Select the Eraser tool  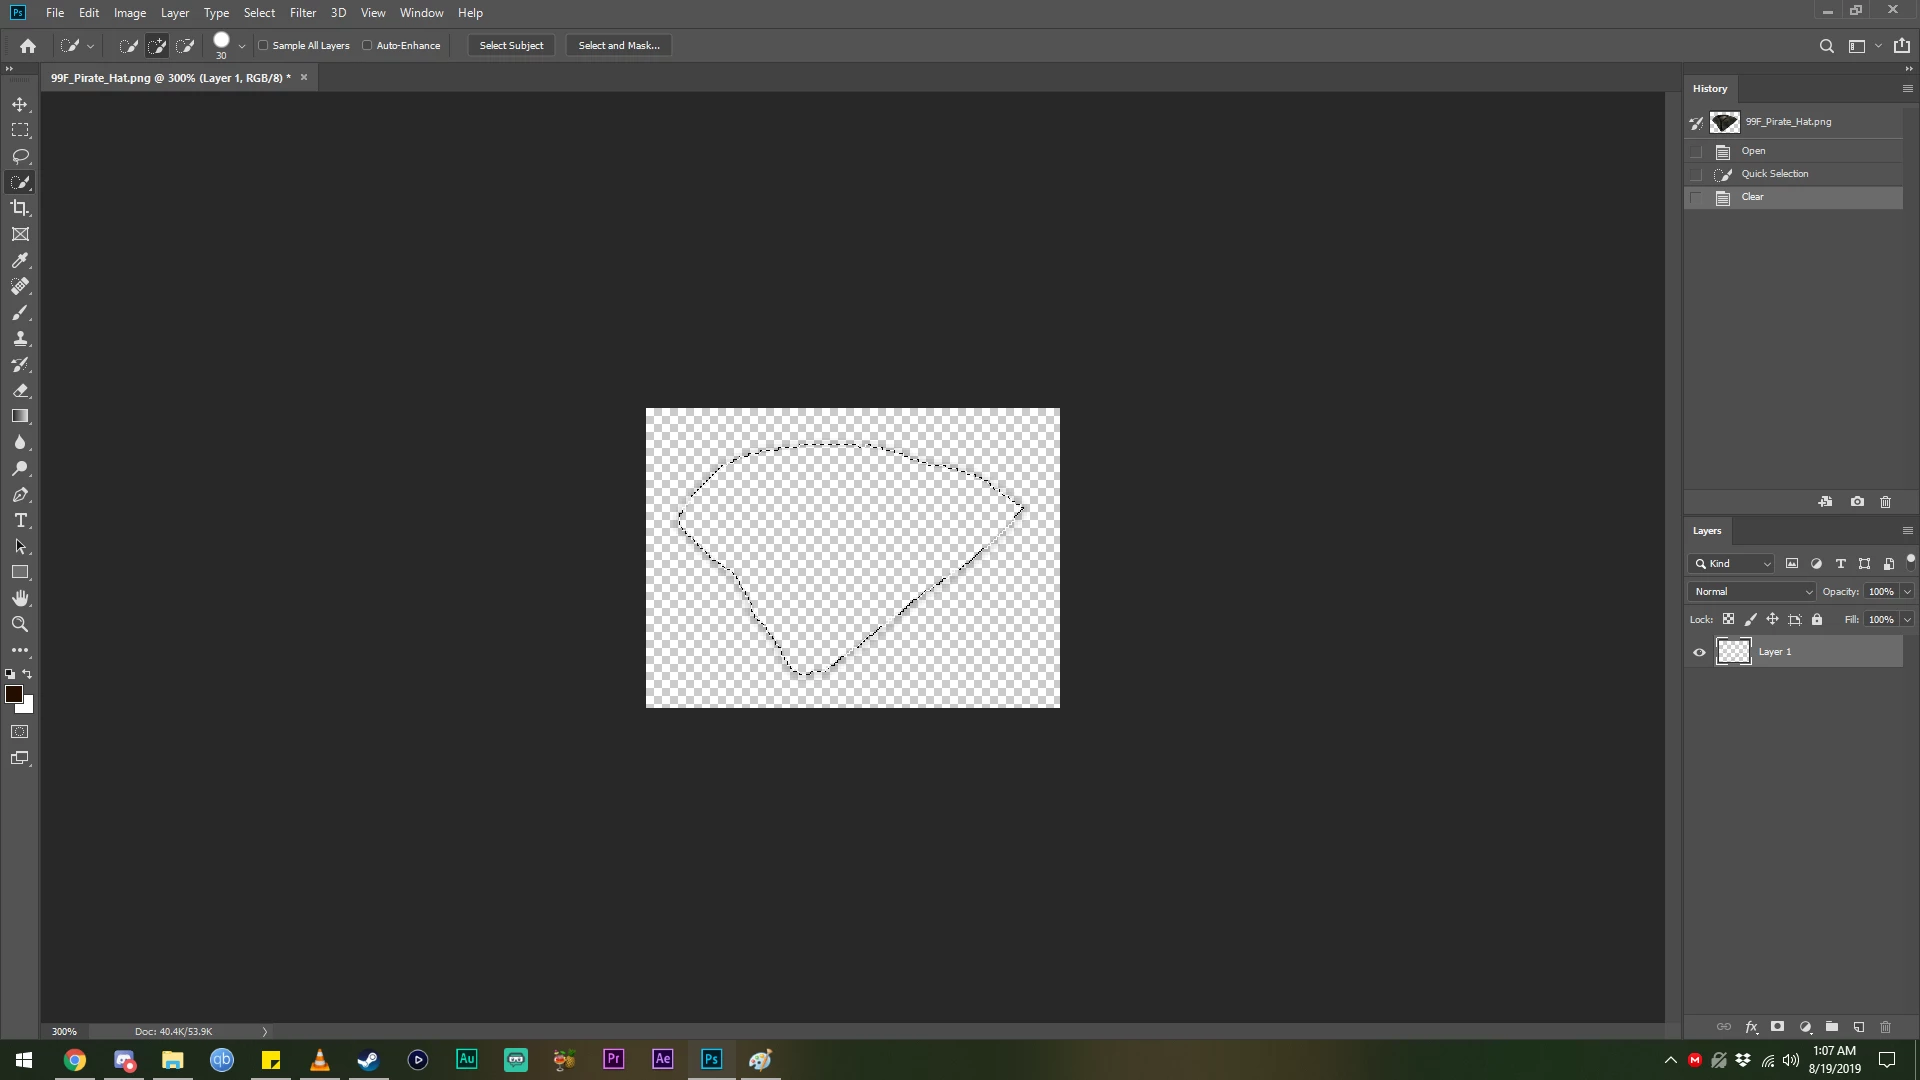pyautogui.click(x=20, y=391)
